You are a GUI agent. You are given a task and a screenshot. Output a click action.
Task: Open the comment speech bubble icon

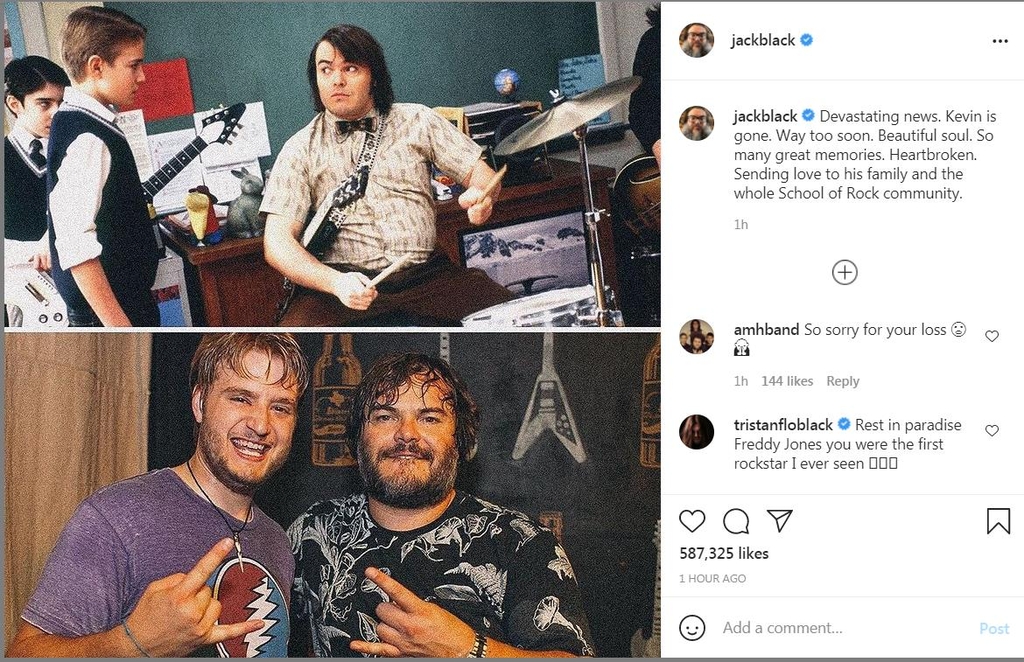[x=736, y=521]
